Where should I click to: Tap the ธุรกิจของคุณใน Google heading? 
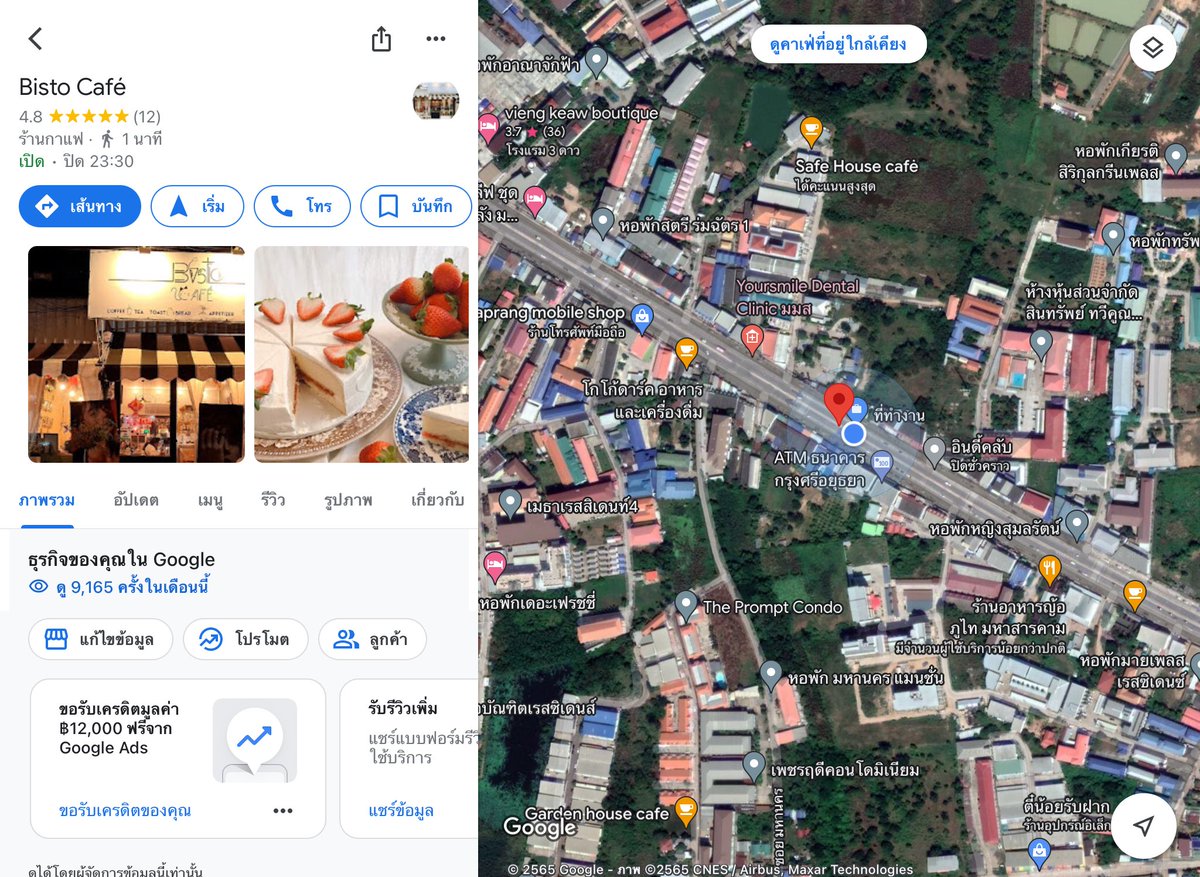(121, 559)
